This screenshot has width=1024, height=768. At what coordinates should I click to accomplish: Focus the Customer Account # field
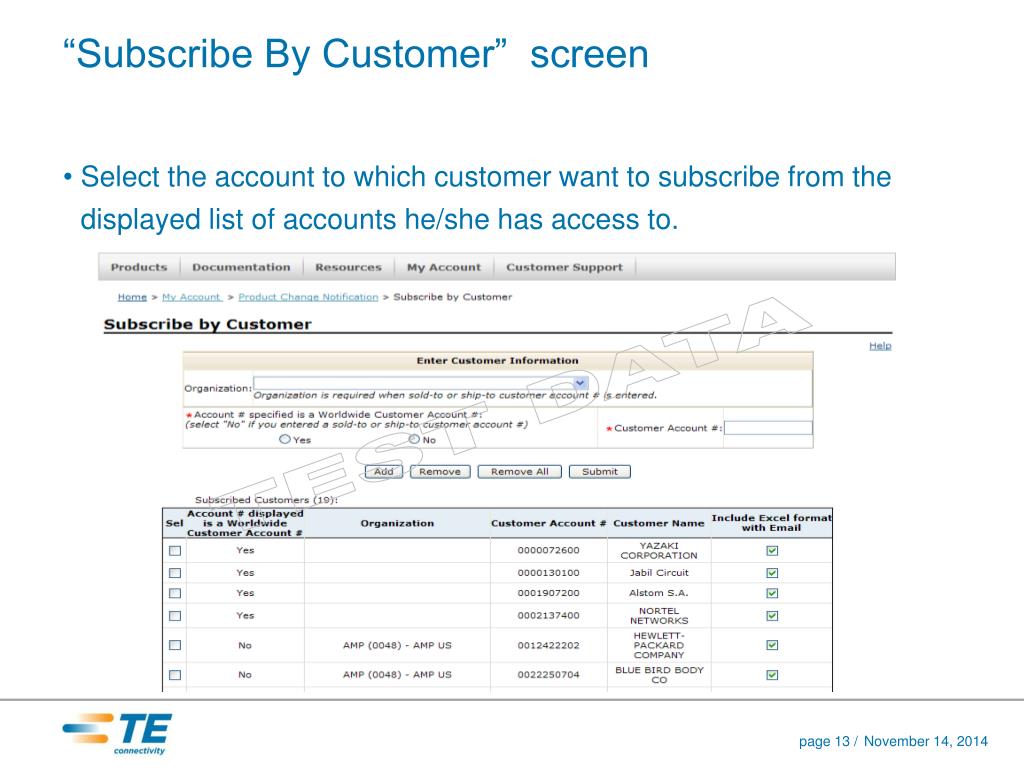[x=768, y=428]
